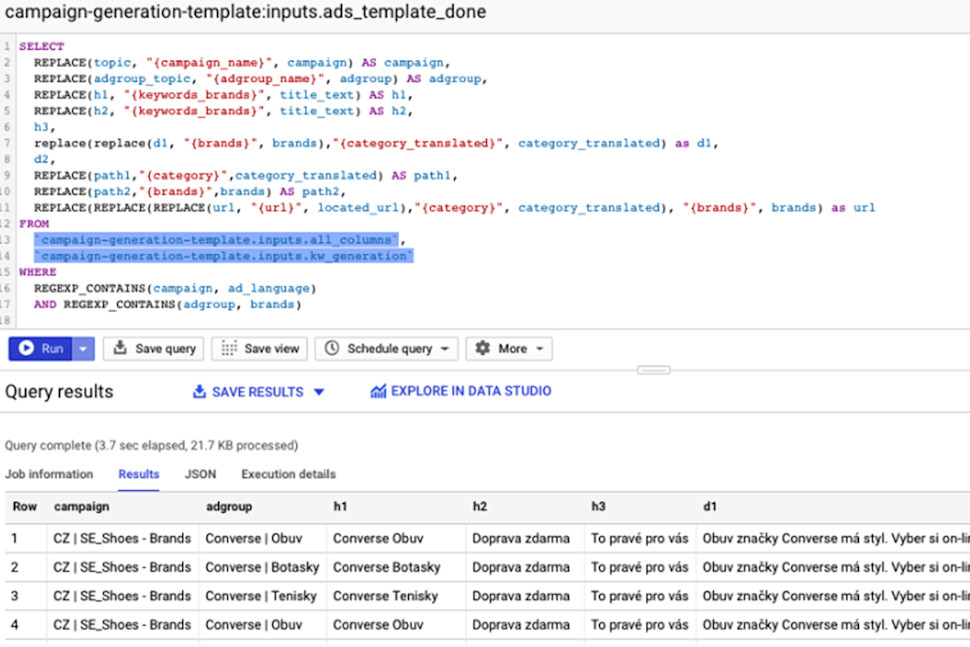Click 'To pravé pro vás' in row 3
The width and height of the screenshot is (970, 647).
point(640,596)
